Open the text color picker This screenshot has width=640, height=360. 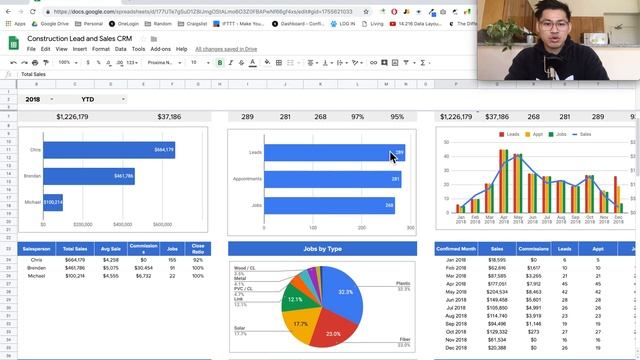pyautogui.click(x=253, y=63)
